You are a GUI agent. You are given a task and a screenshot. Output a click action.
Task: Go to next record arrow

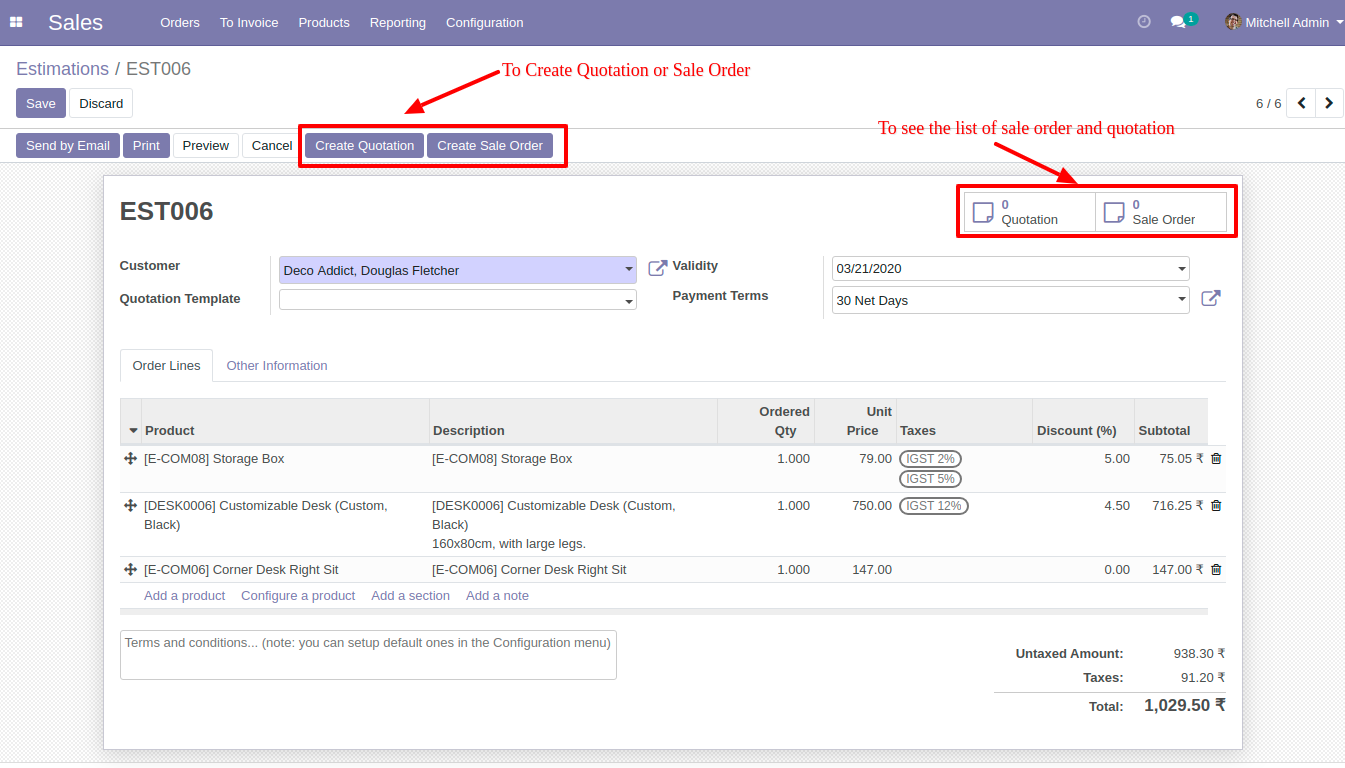pos(1329,103)
